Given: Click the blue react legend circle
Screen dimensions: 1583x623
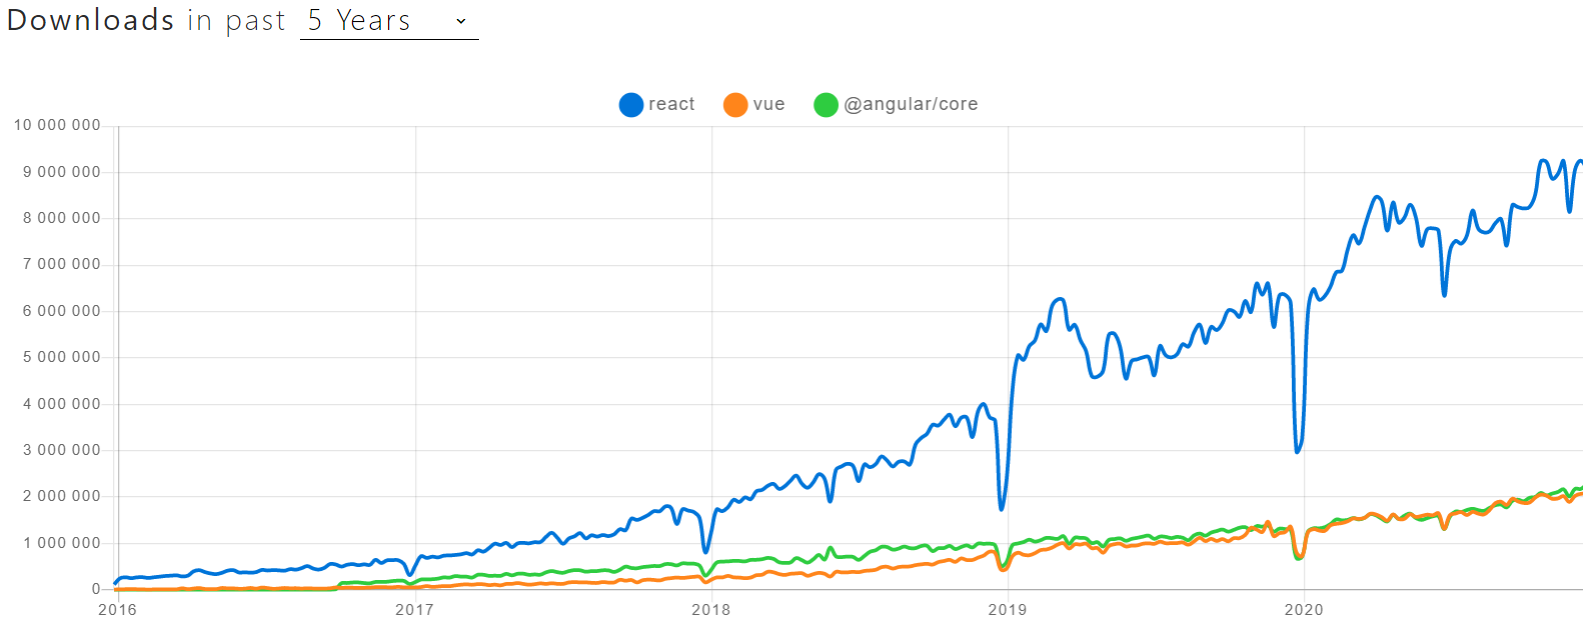Looking at the screenshot, I should 631,104.
